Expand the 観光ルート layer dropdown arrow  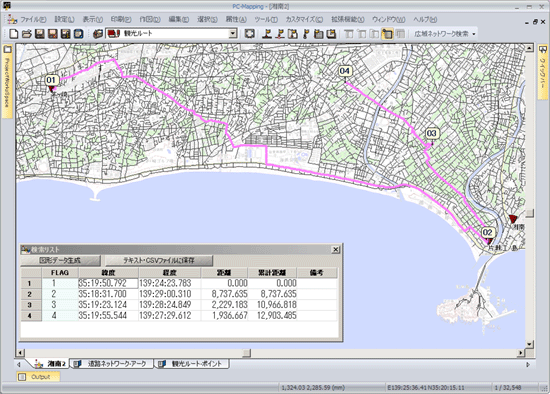[x=233, y=34]
